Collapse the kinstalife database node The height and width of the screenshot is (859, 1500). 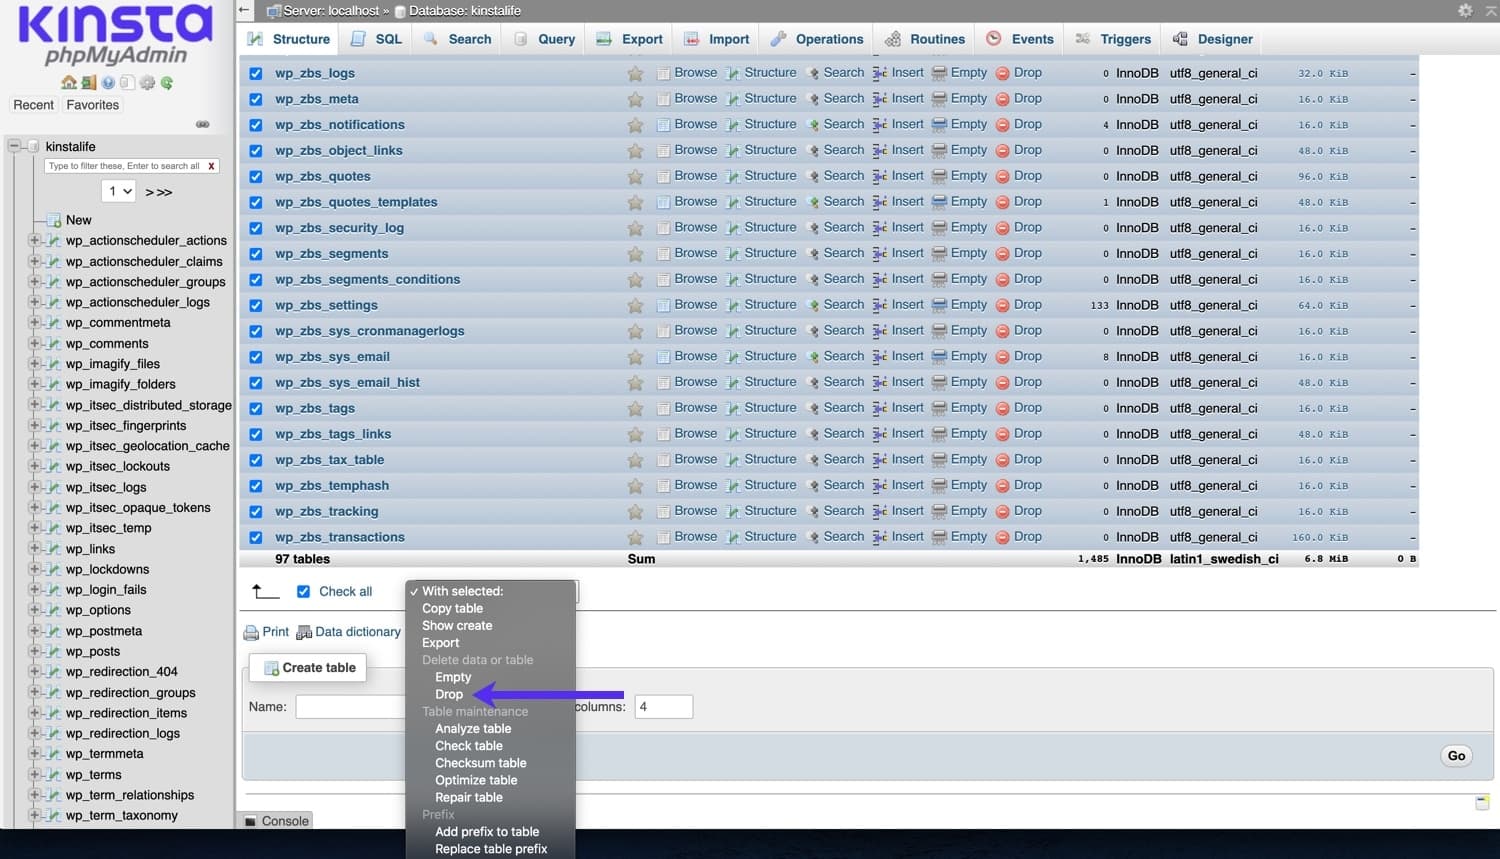pos(15,146)
